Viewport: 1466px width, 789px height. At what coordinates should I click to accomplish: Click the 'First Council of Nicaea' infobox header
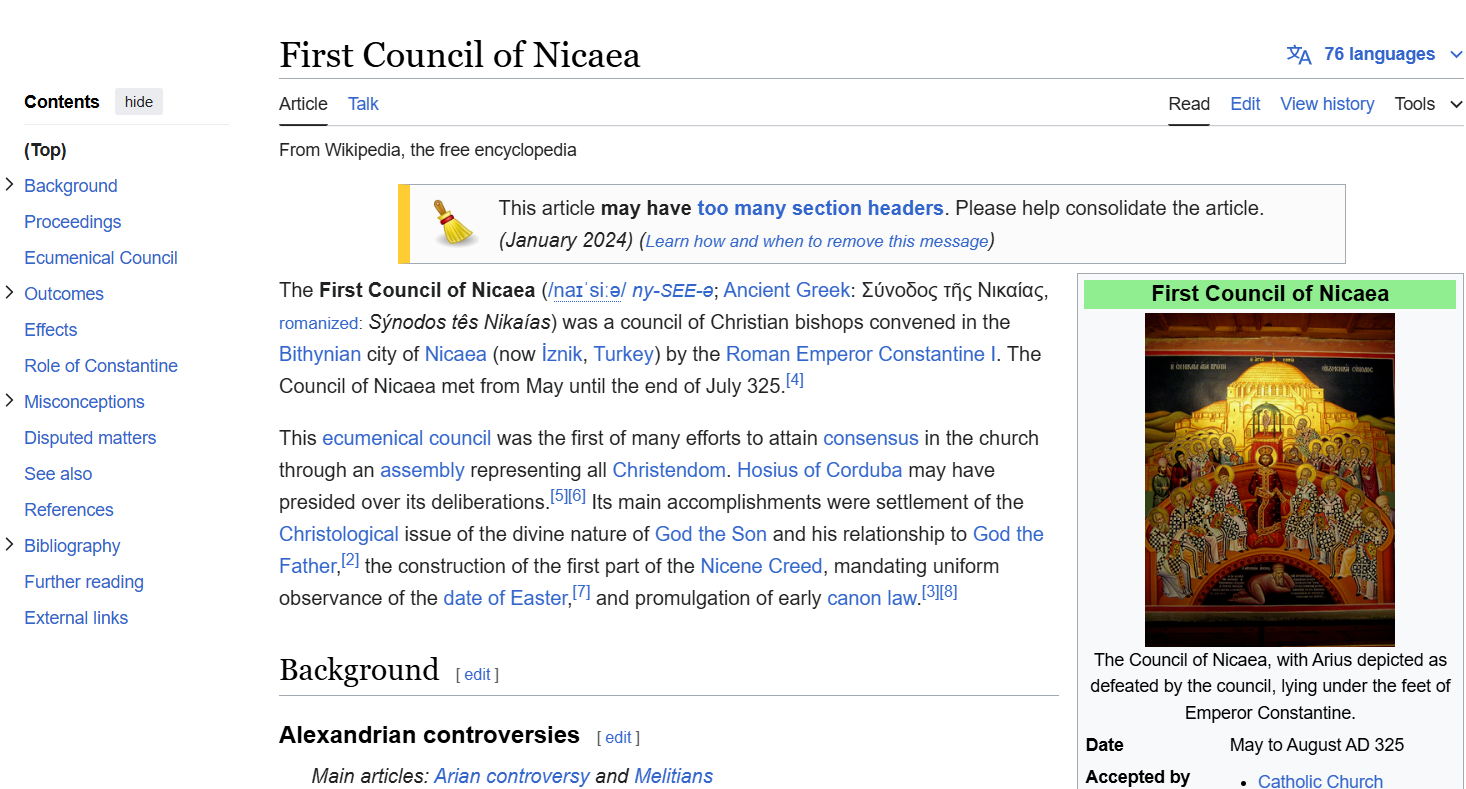(x=1270, y=294)
